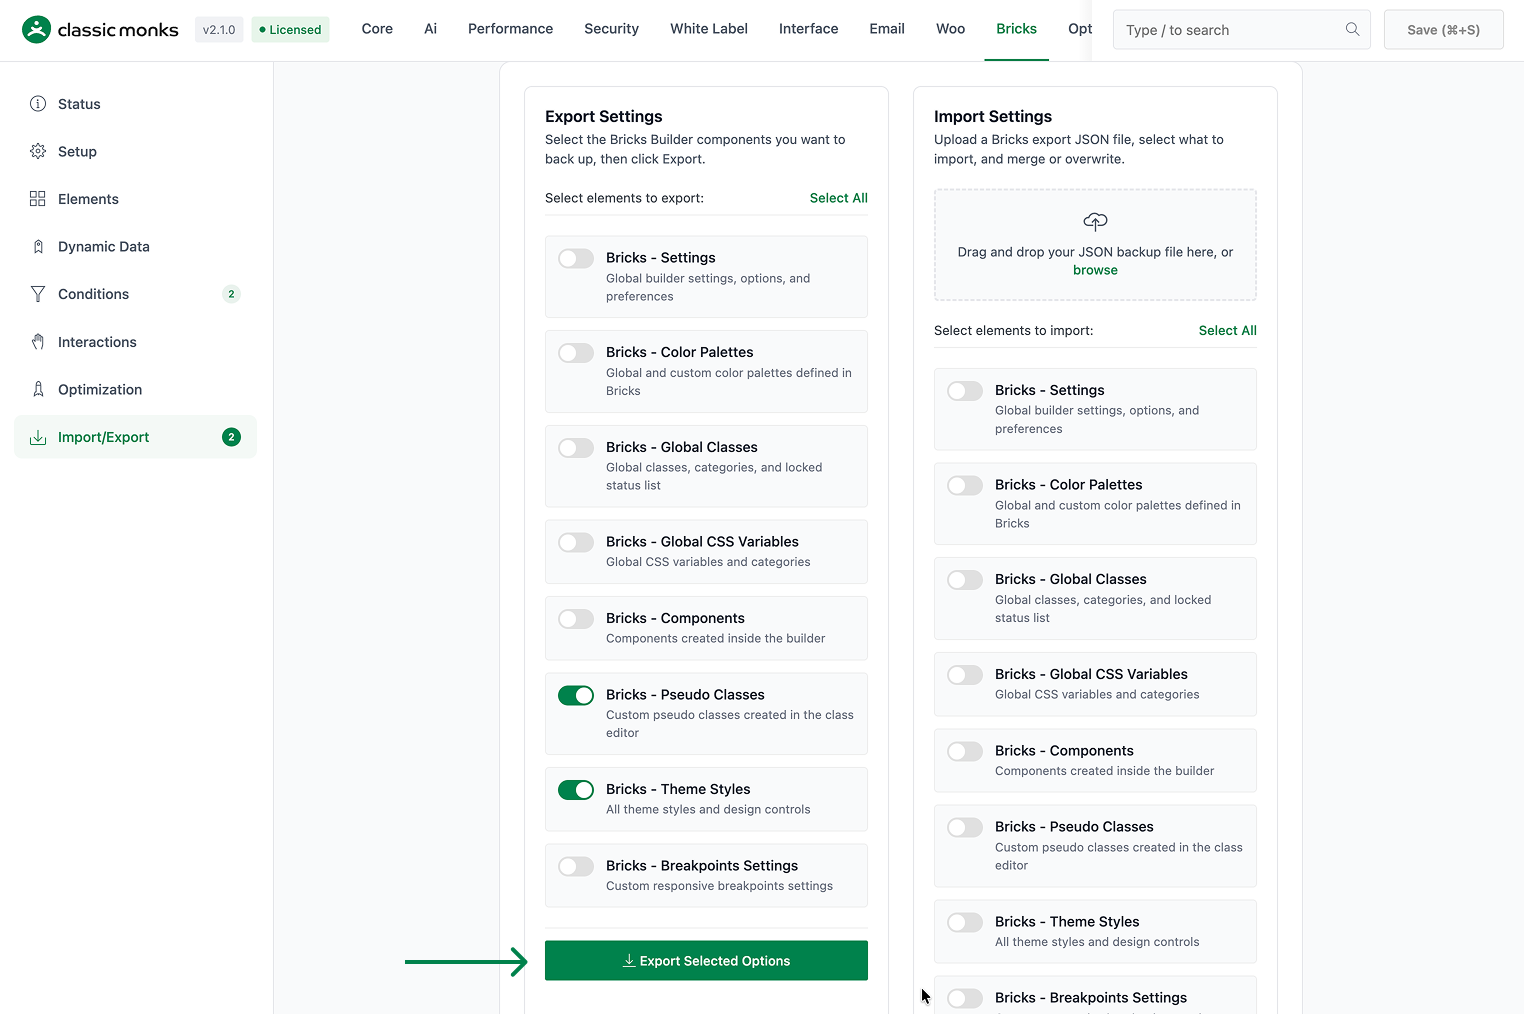Click Select All for import elements
1524x1014 pixels.
pyautogui.click(x=1227, y=331)
